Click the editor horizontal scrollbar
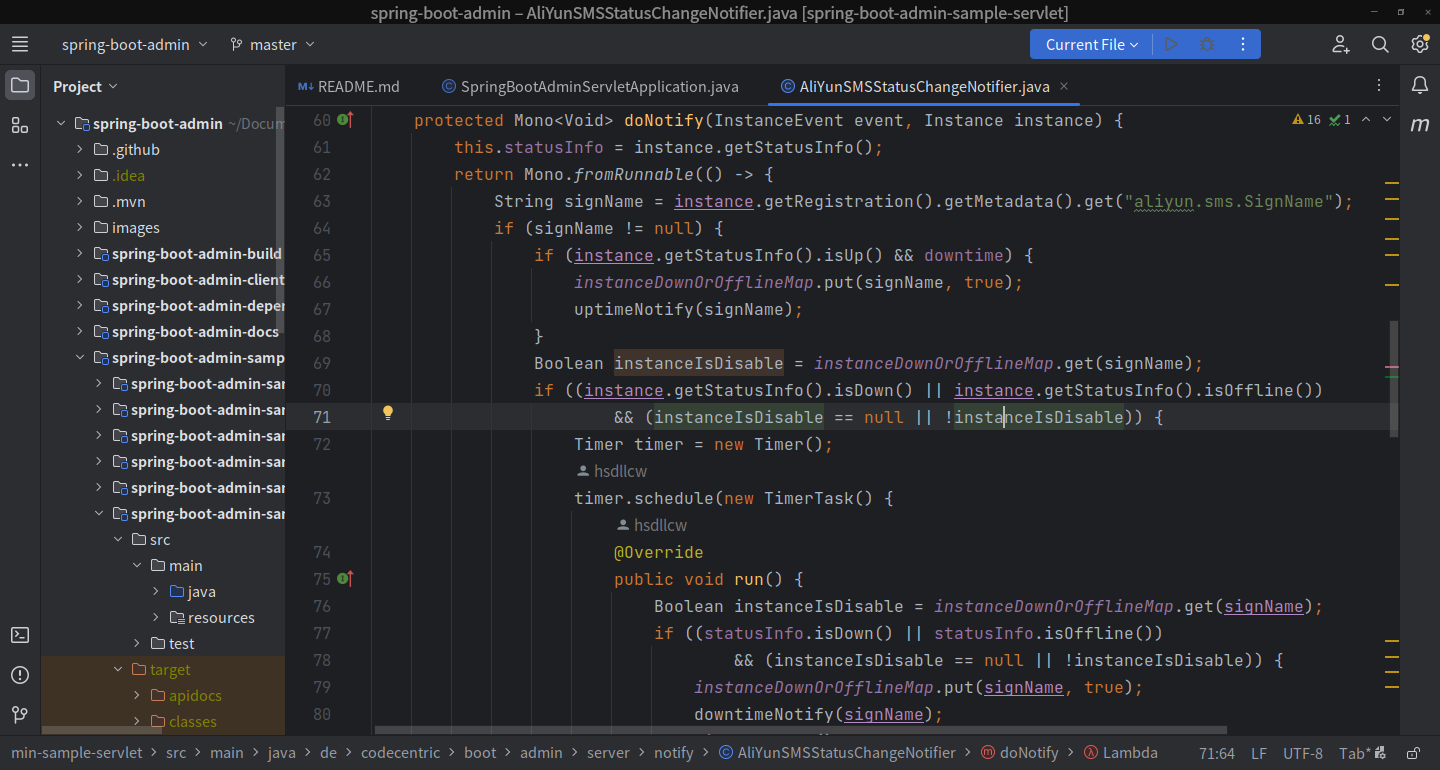The height and width of the screenshot is (770, 1440). pyautogui.click(x=800, y=730)
